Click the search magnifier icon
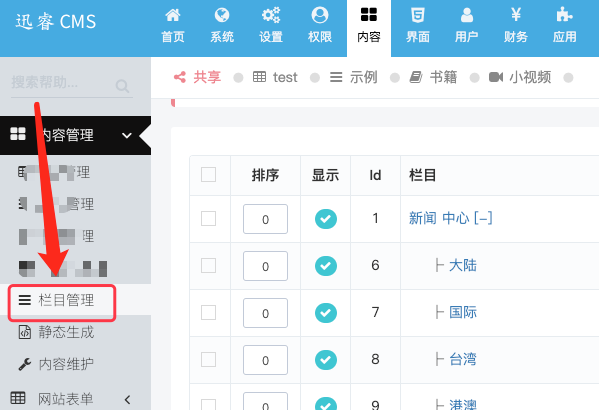 (x=122, y=86)
